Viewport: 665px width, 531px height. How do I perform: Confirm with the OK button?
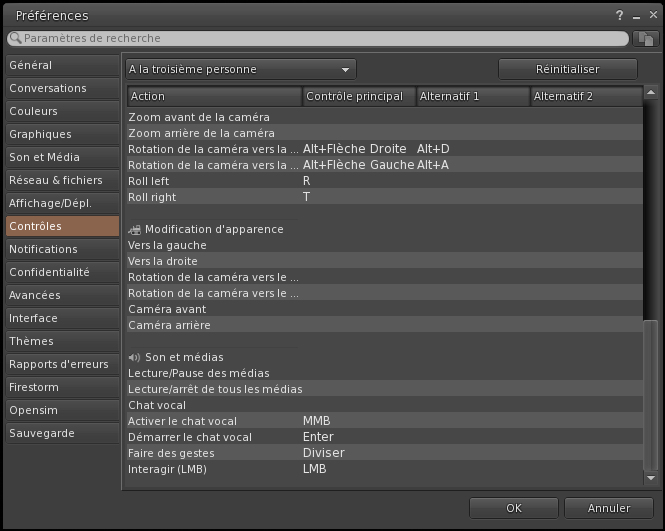click(513, 508)
